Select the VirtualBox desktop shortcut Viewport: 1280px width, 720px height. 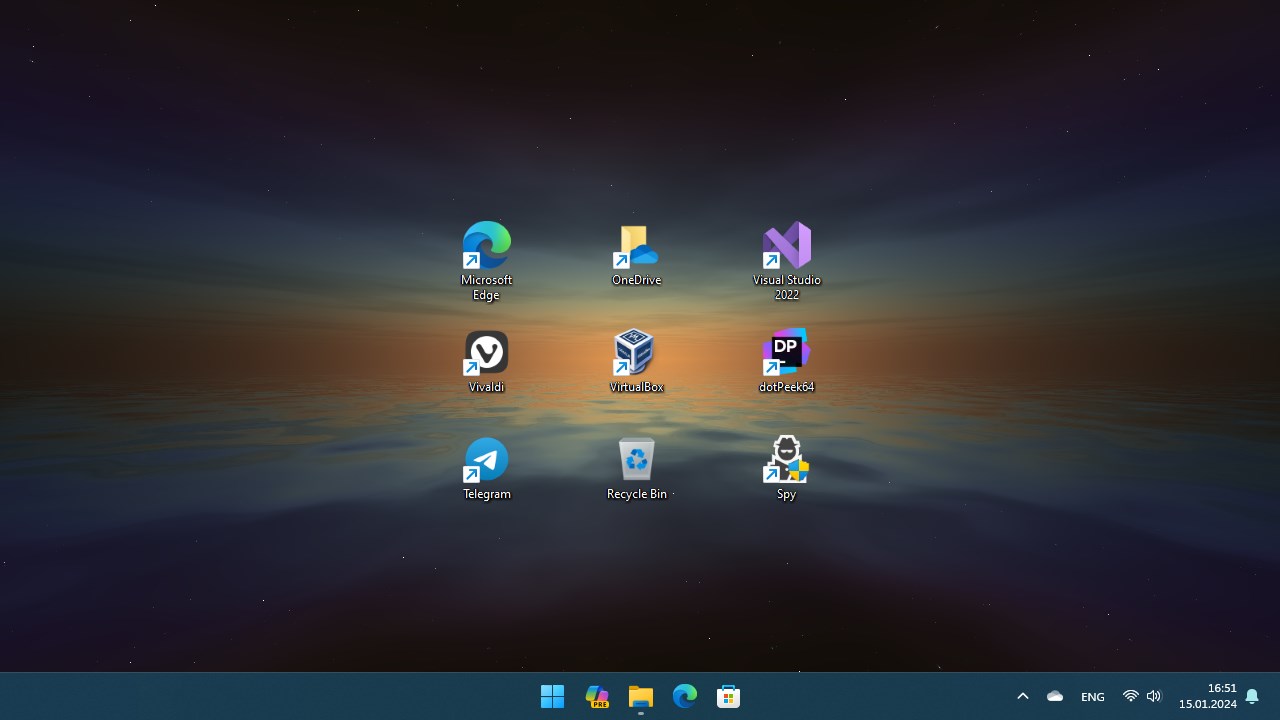(637, 361)
